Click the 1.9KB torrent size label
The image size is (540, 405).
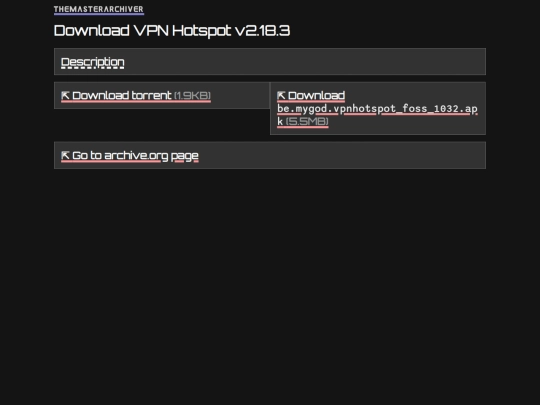192,95
